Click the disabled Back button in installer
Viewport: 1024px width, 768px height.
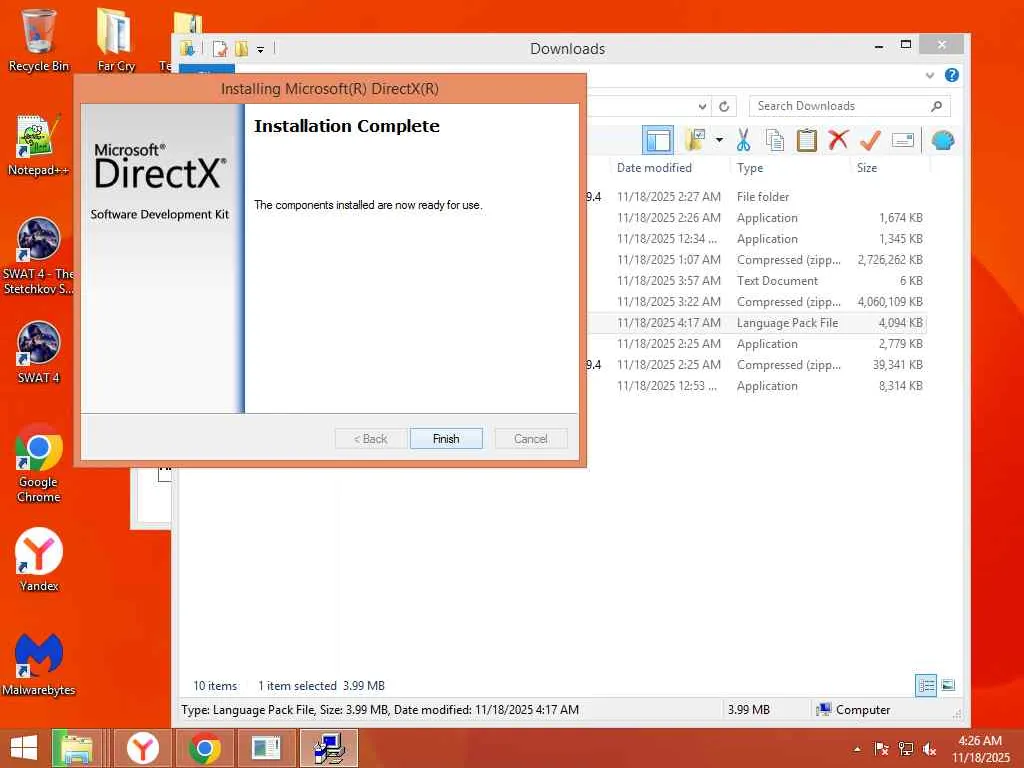[370, 439]
